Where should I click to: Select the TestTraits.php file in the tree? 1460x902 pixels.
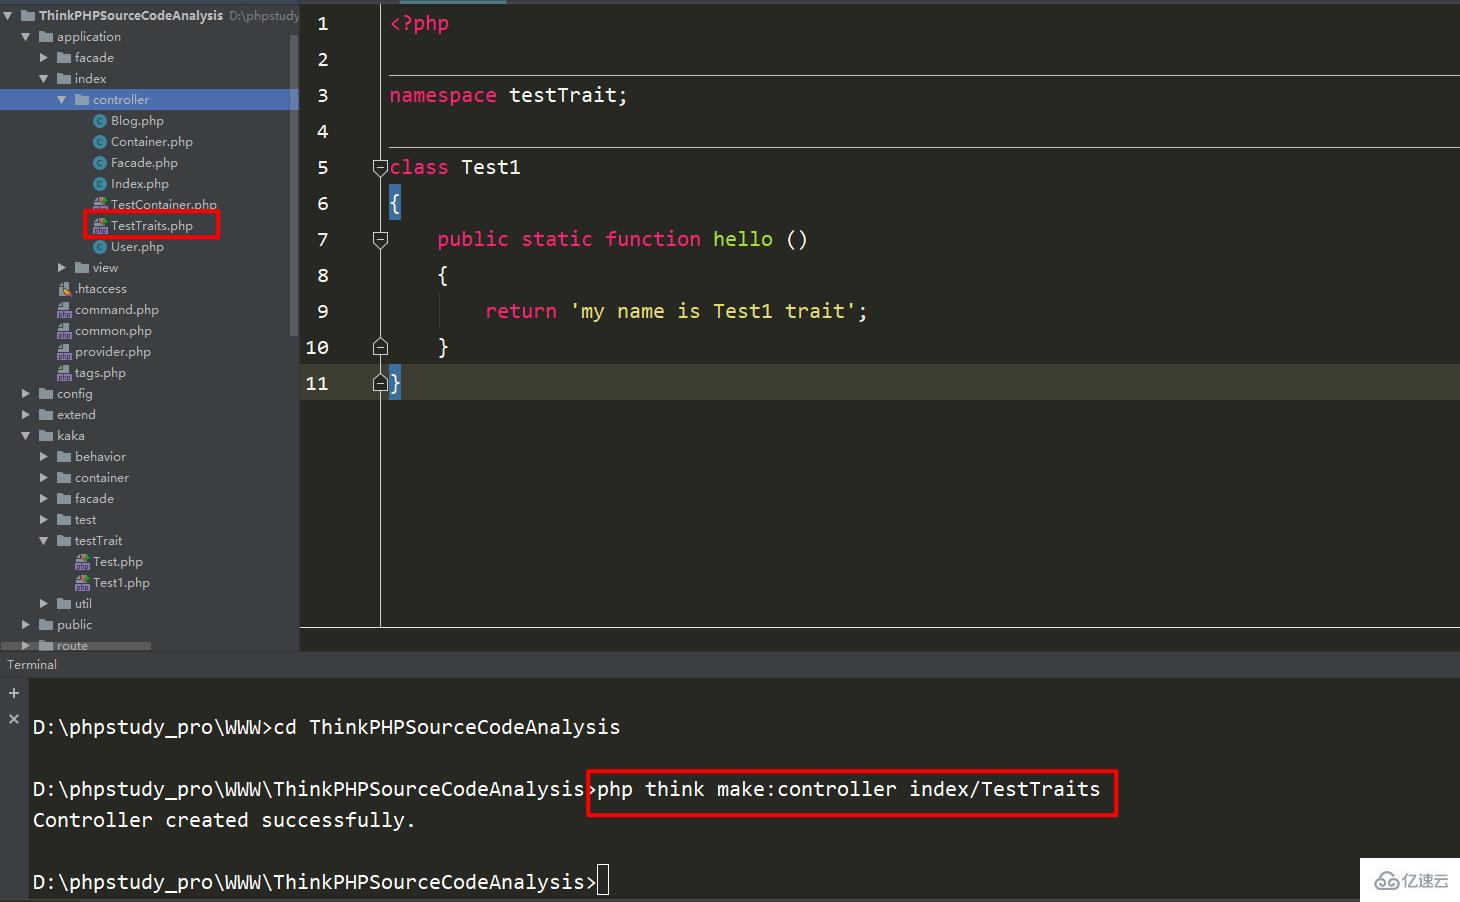point(152,226)
